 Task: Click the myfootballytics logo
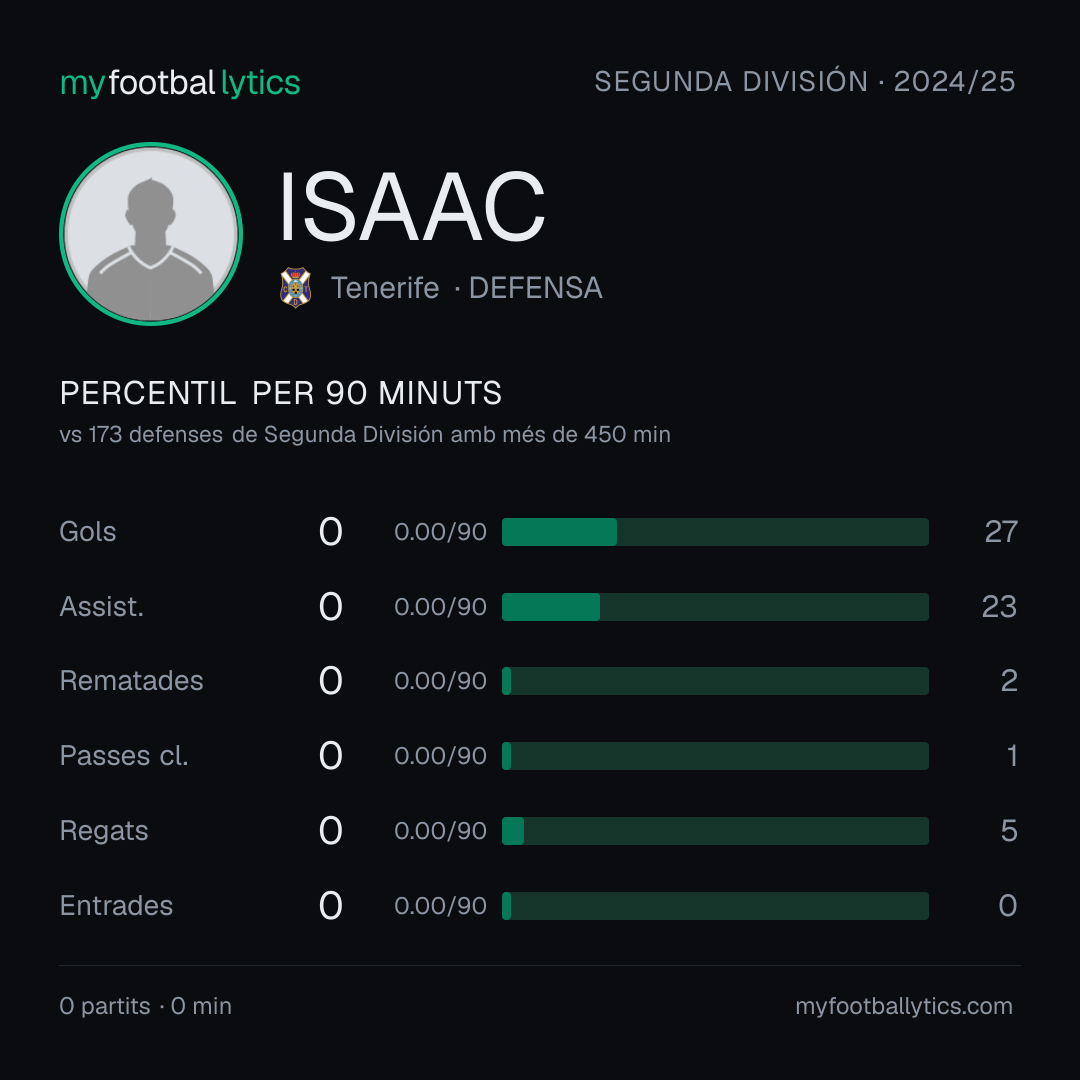tap(180, 83)
